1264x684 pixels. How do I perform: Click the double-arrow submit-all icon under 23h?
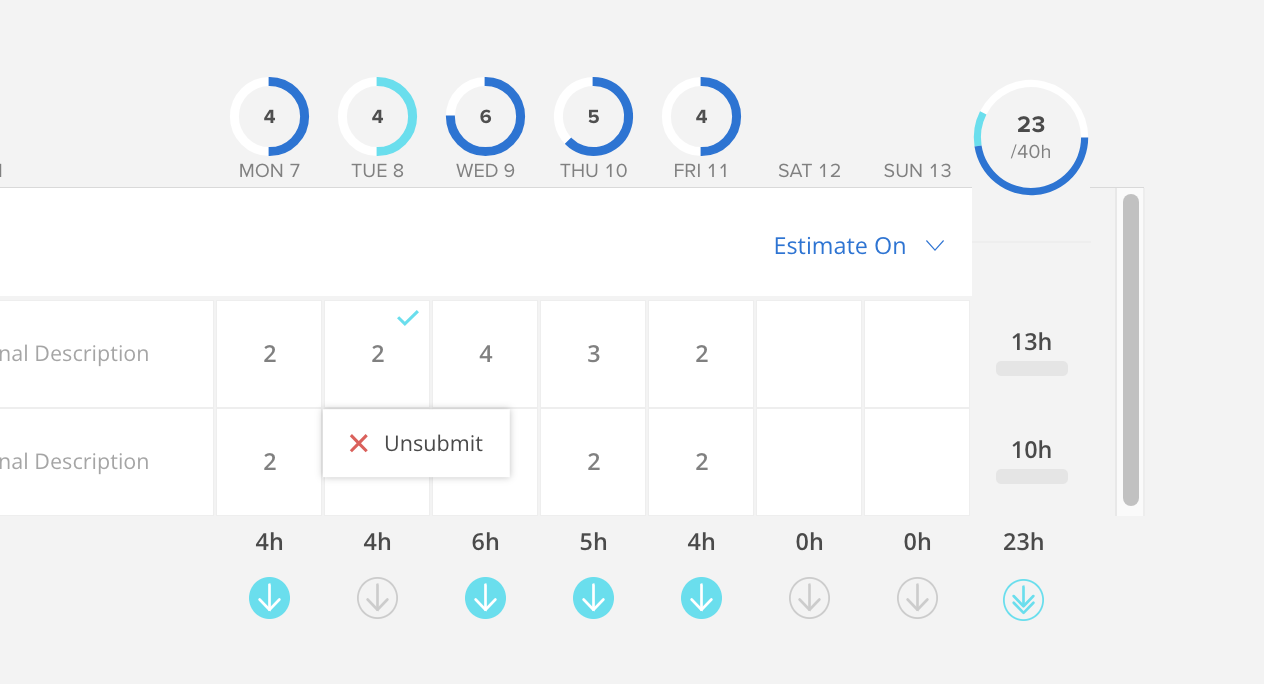(1022, 600)
